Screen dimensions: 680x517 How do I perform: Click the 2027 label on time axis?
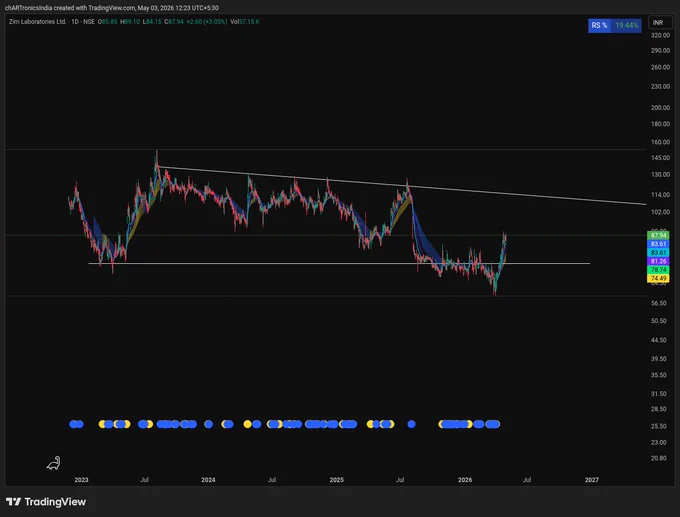(592, 480)
